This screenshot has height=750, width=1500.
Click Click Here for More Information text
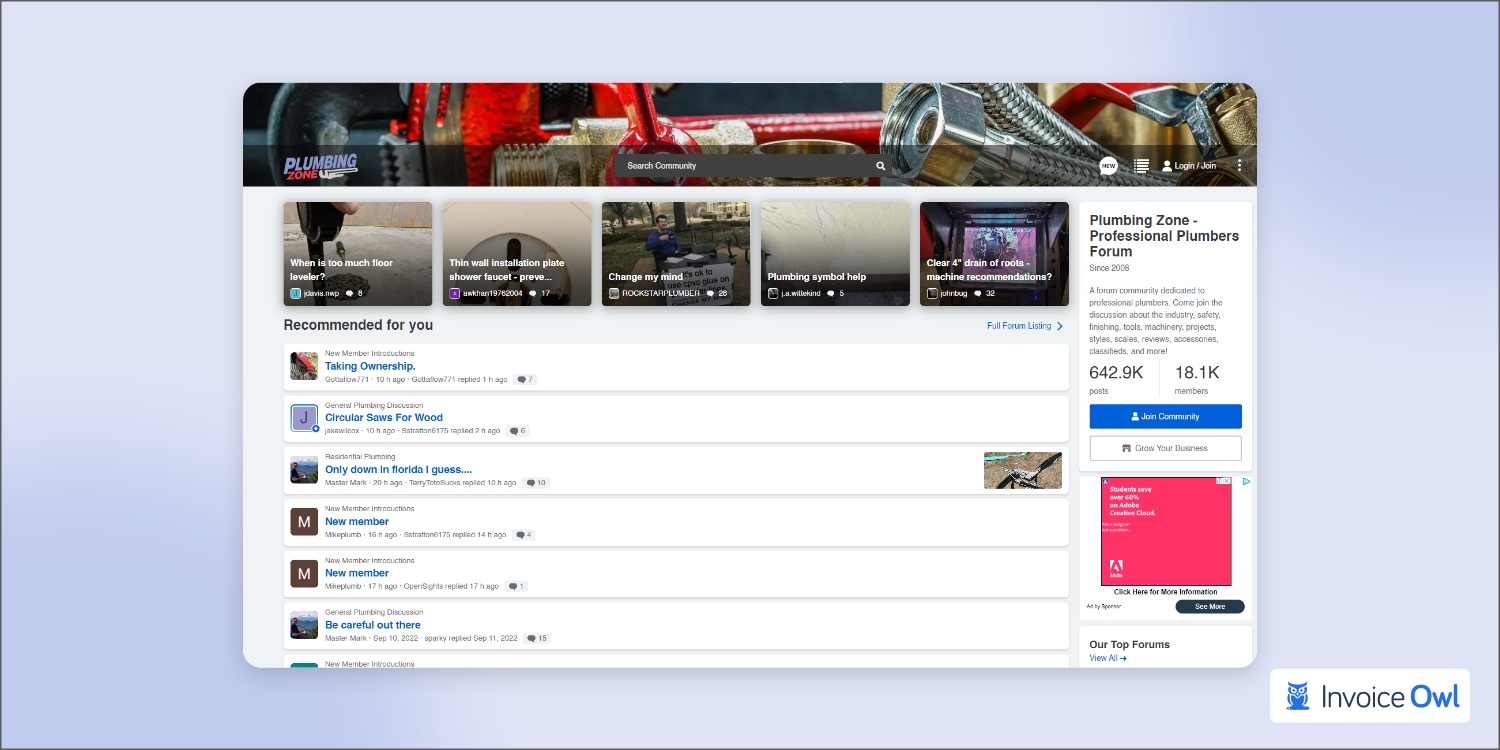1166,592
